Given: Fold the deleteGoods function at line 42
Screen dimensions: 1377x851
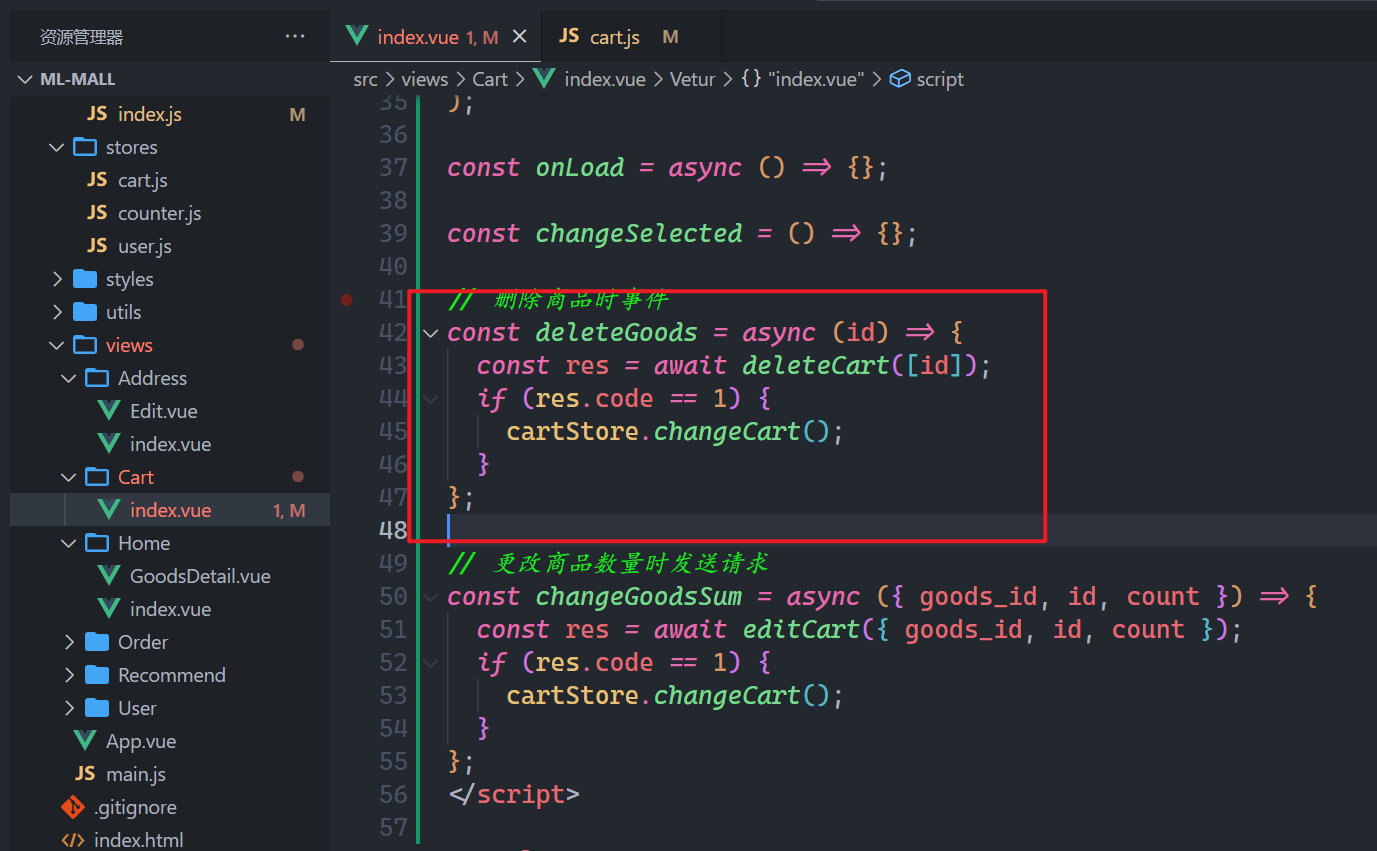Looking at the screenshot, I should 430,332.
